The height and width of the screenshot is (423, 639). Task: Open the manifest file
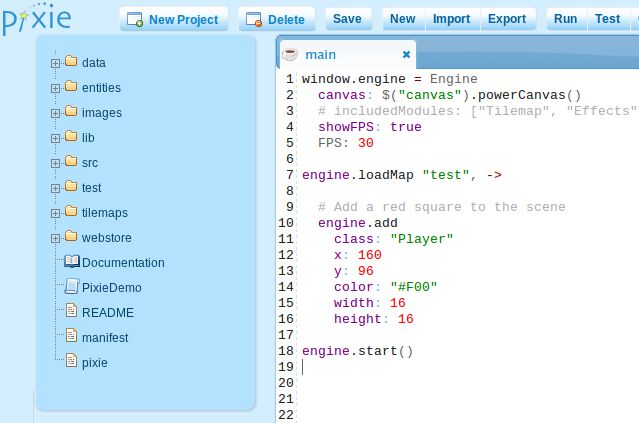pos(105,337)
